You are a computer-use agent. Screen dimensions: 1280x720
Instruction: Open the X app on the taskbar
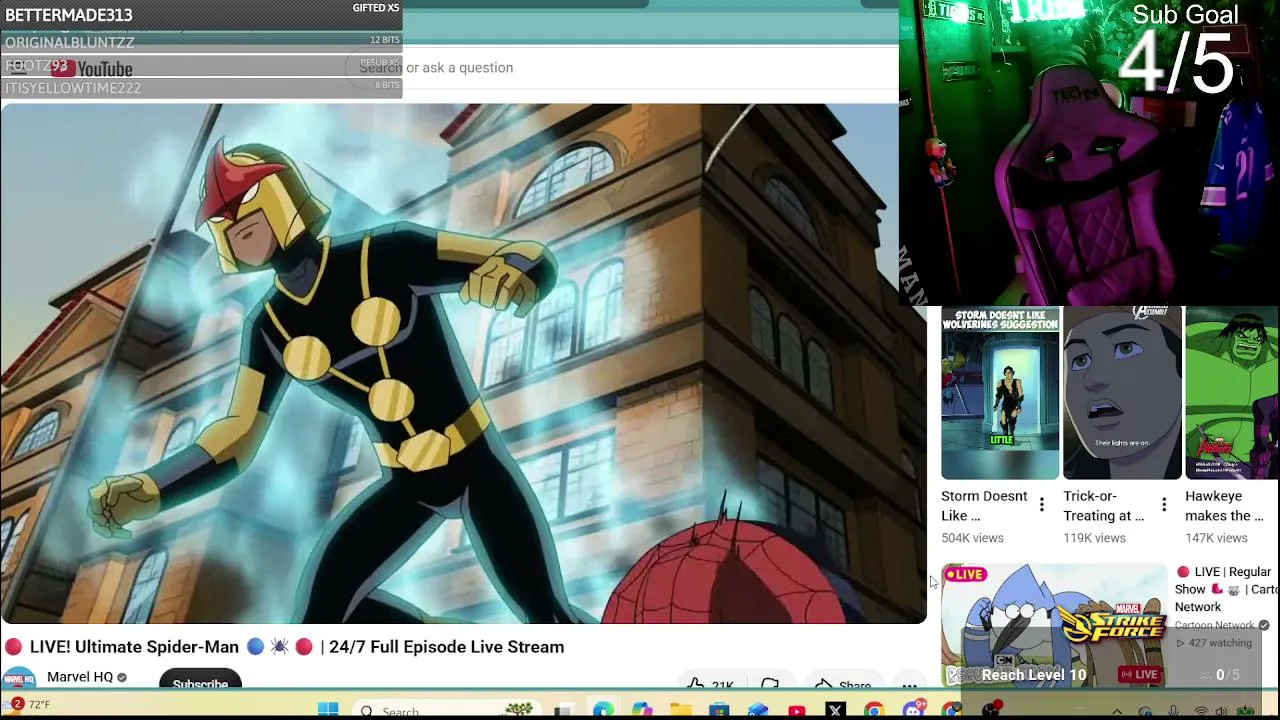[x=835, y=711]
